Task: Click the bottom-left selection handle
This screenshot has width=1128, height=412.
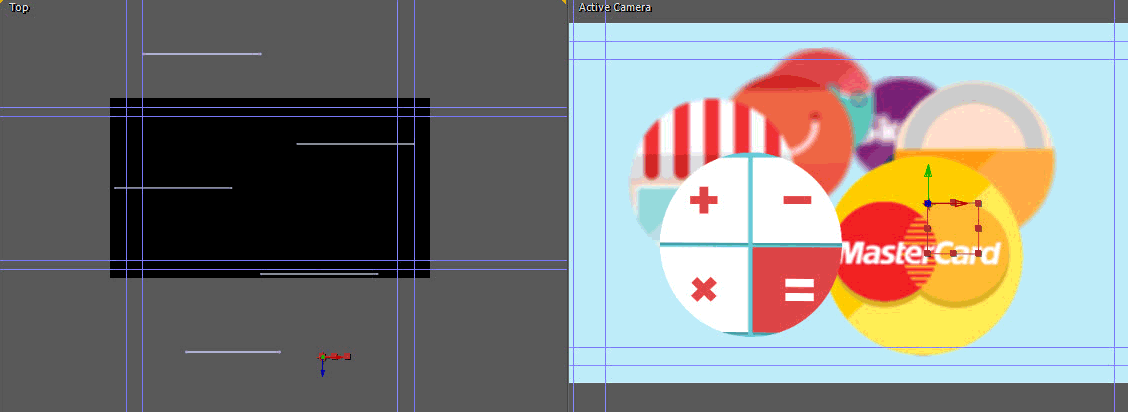Action: (928, 253)
